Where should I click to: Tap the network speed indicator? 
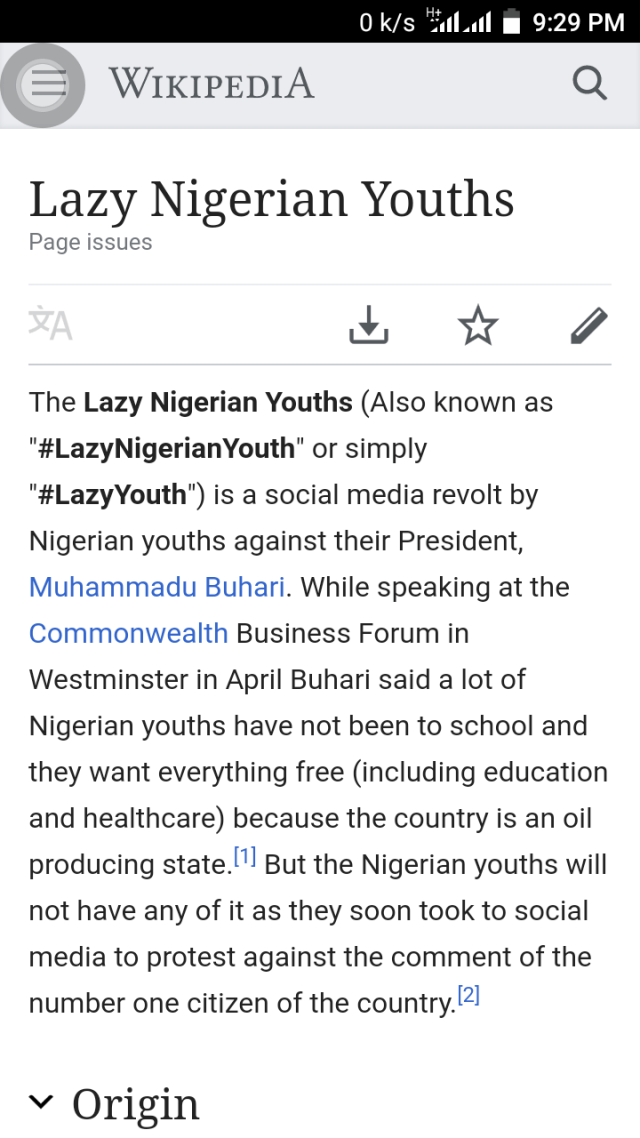click(386, 21)
